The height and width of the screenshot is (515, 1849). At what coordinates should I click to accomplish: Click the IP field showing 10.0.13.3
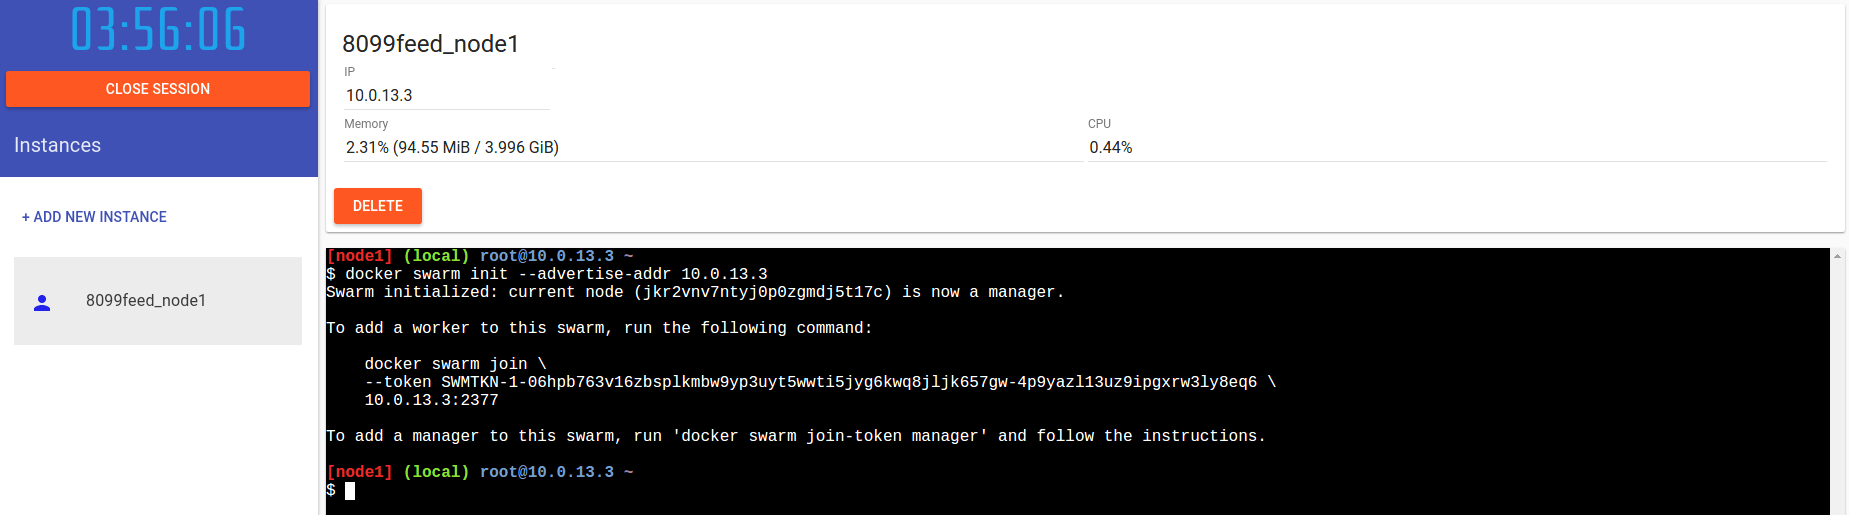[x=447, y=95]
